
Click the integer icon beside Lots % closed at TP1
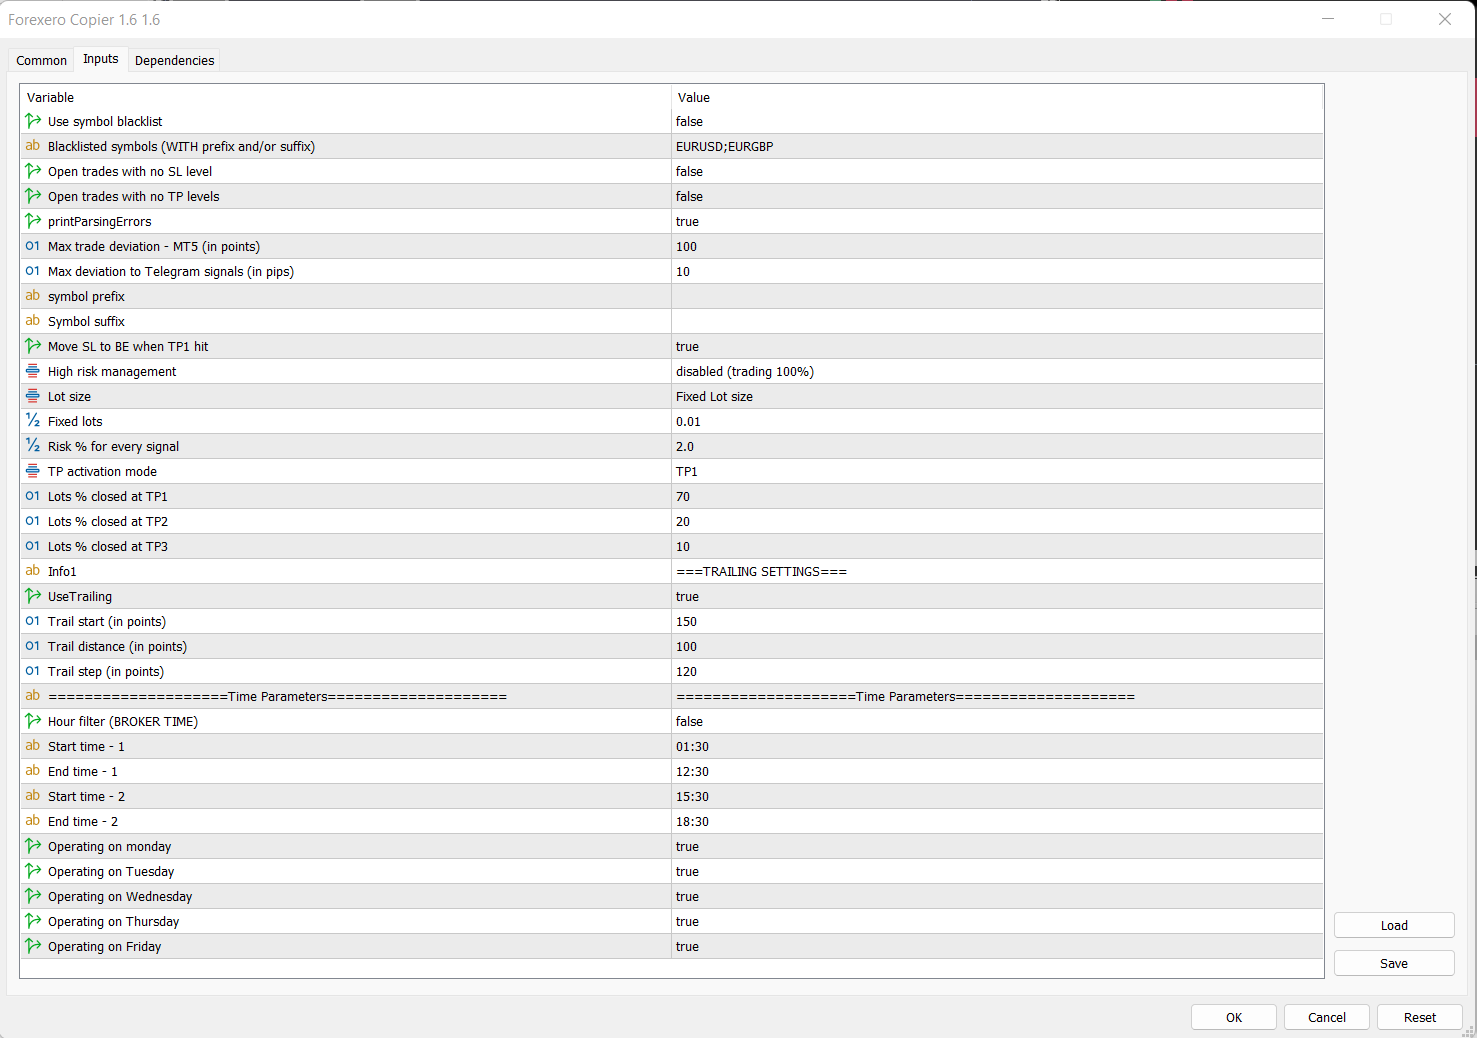[x=33, y=496]
